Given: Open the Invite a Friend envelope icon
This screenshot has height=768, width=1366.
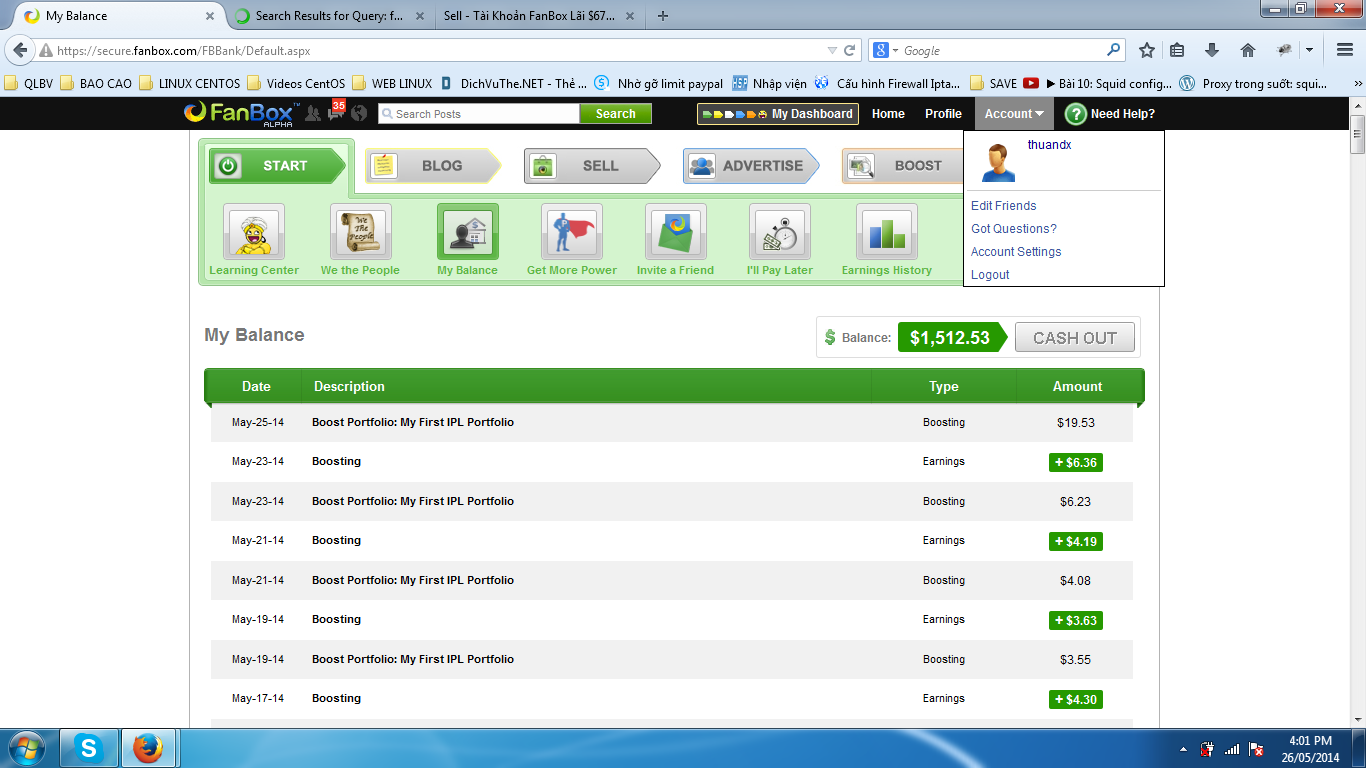Looking at the screenshot, I should 676,232.
